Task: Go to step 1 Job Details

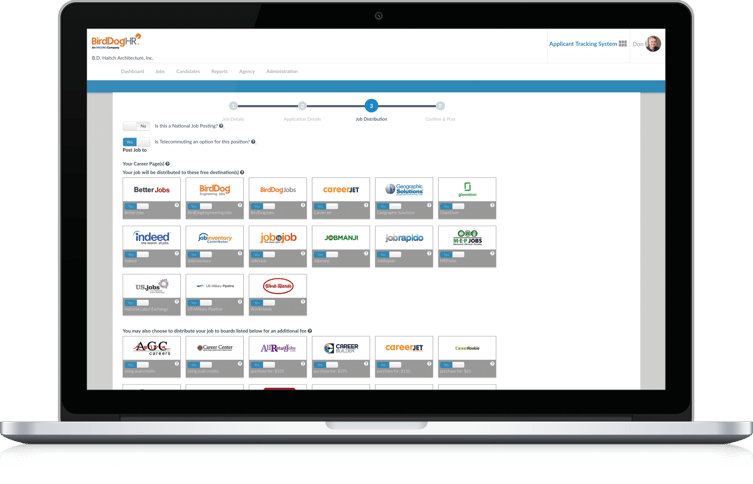Action: tap(233, 106)
